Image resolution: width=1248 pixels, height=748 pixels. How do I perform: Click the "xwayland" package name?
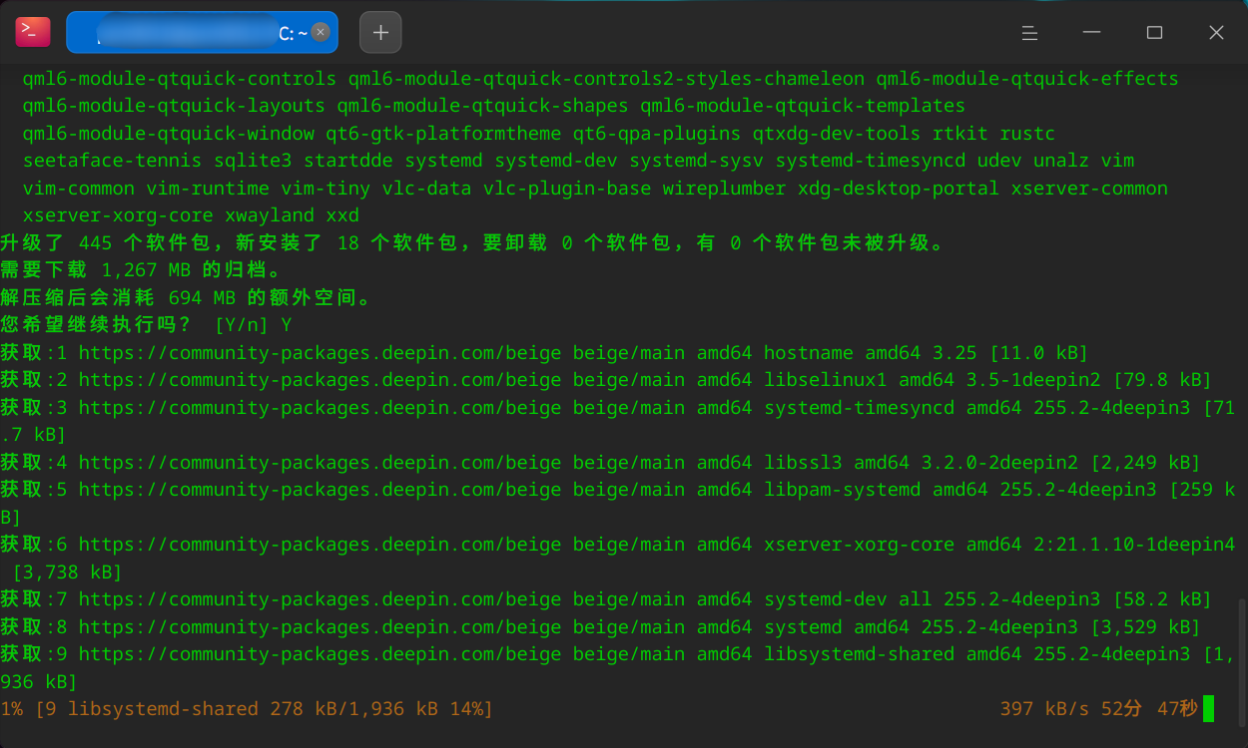pos(270,216)
